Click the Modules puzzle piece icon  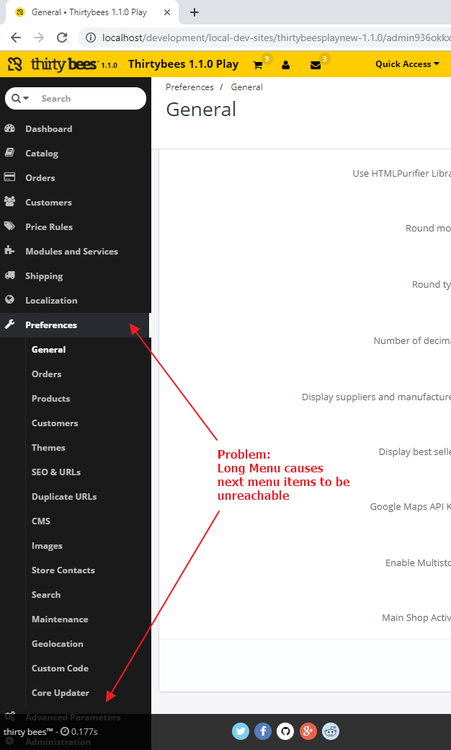10,250
